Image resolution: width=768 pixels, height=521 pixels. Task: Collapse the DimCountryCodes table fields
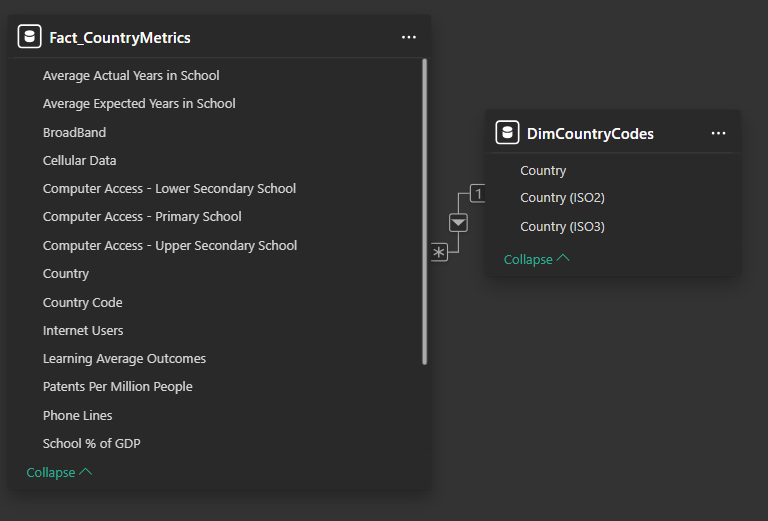tap(536, 259)
